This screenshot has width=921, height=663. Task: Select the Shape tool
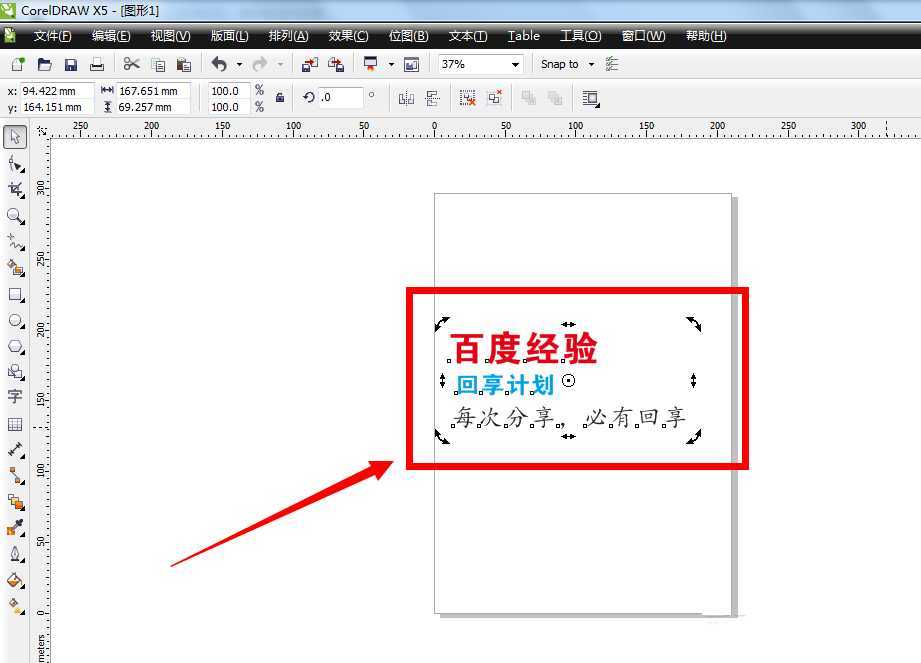tap(15, 161)
